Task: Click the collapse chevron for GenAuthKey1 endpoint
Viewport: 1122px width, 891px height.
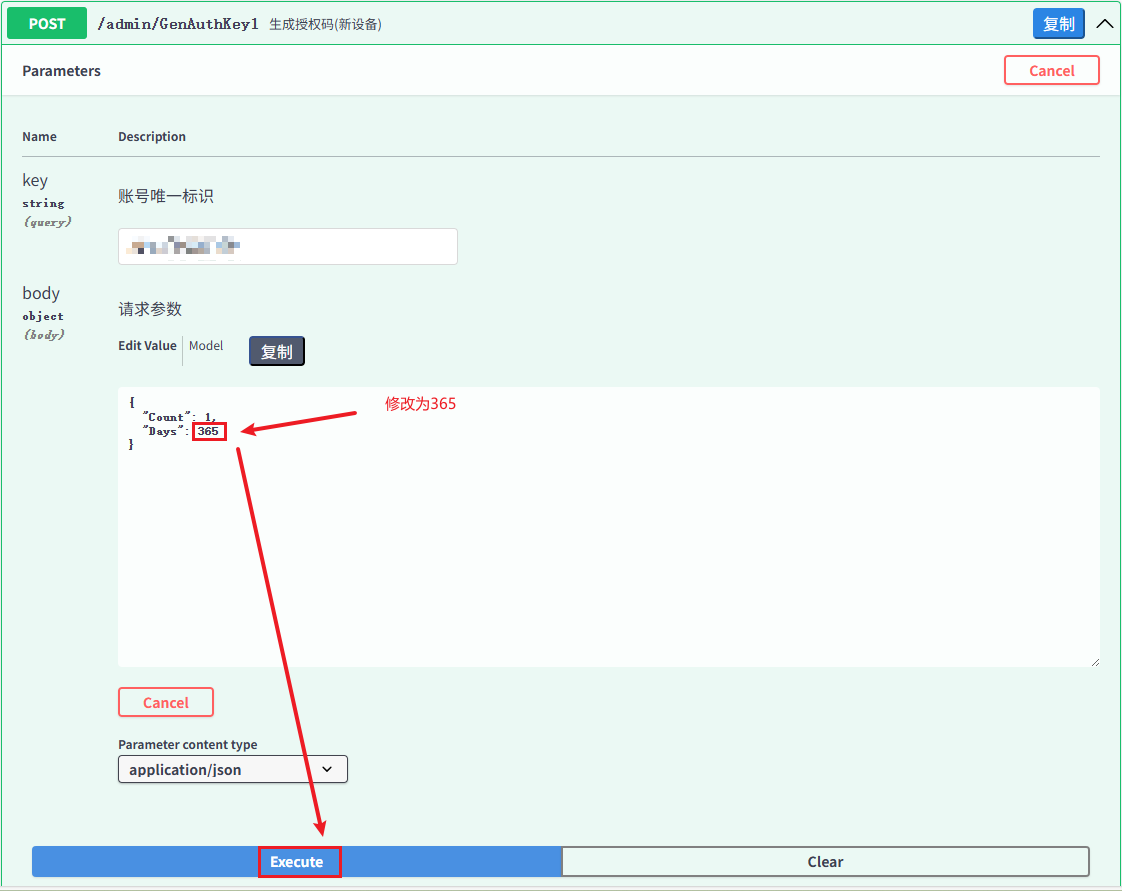Action: [1104, 22]
